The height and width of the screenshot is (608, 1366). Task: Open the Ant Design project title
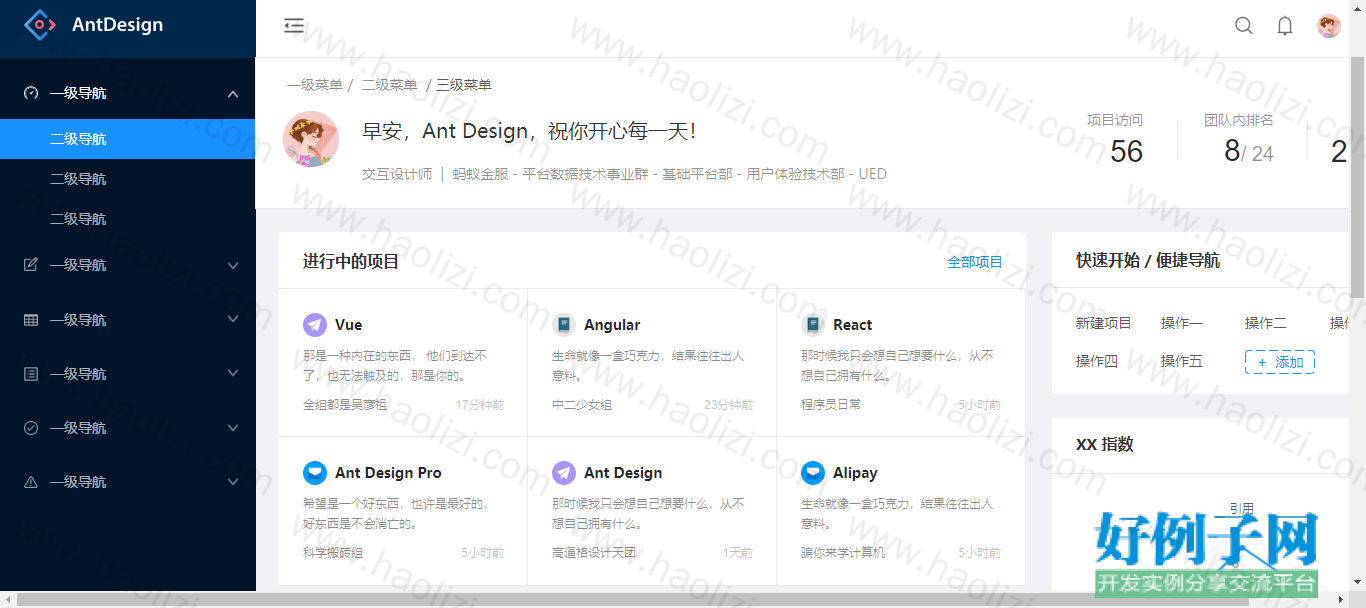pos(623,473)
